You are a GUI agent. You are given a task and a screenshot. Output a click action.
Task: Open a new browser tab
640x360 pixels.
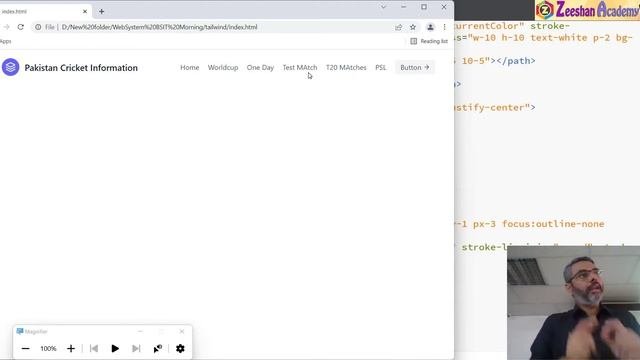tap(102, 11)
